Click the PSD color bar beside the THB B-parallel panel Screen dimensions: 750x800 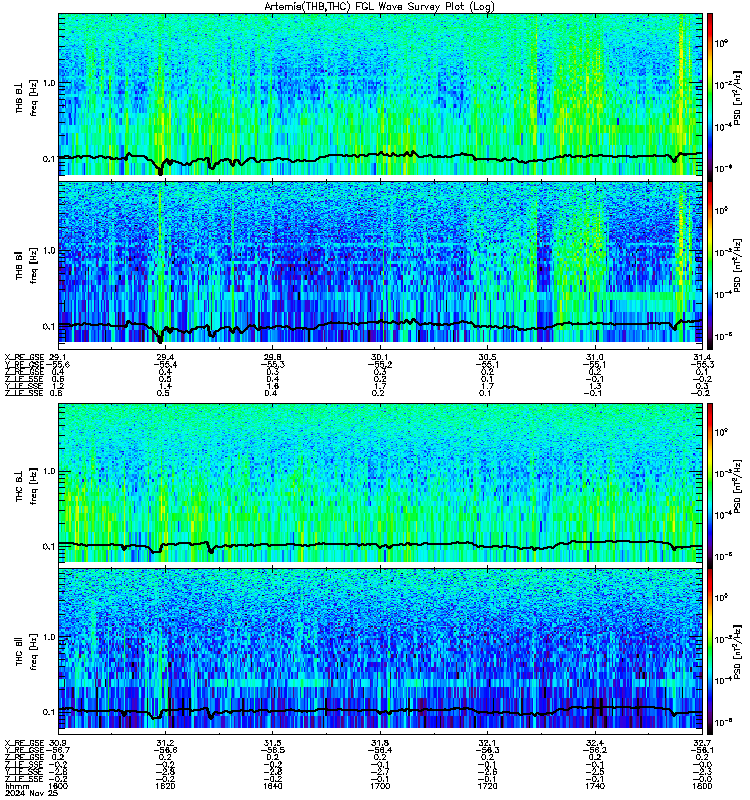pyautogui.click(x=710, y=265)
